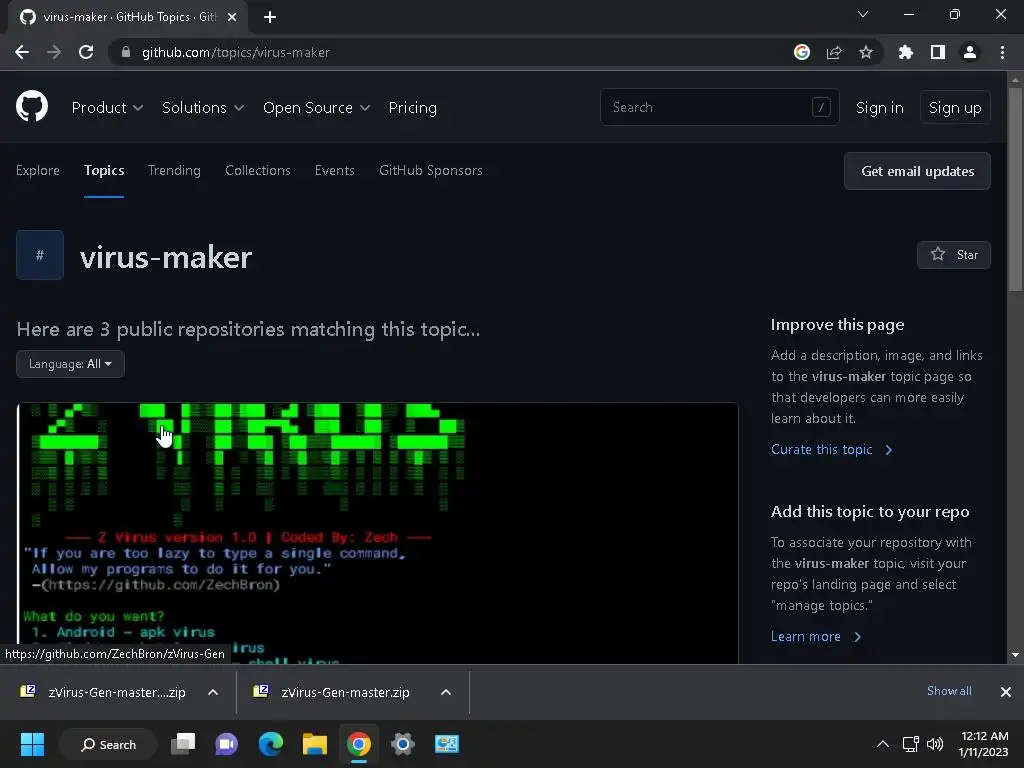This screenshot has width=1024, height=768.
Task: Click the scrollbar down arrow
Action: (1015, 654)
